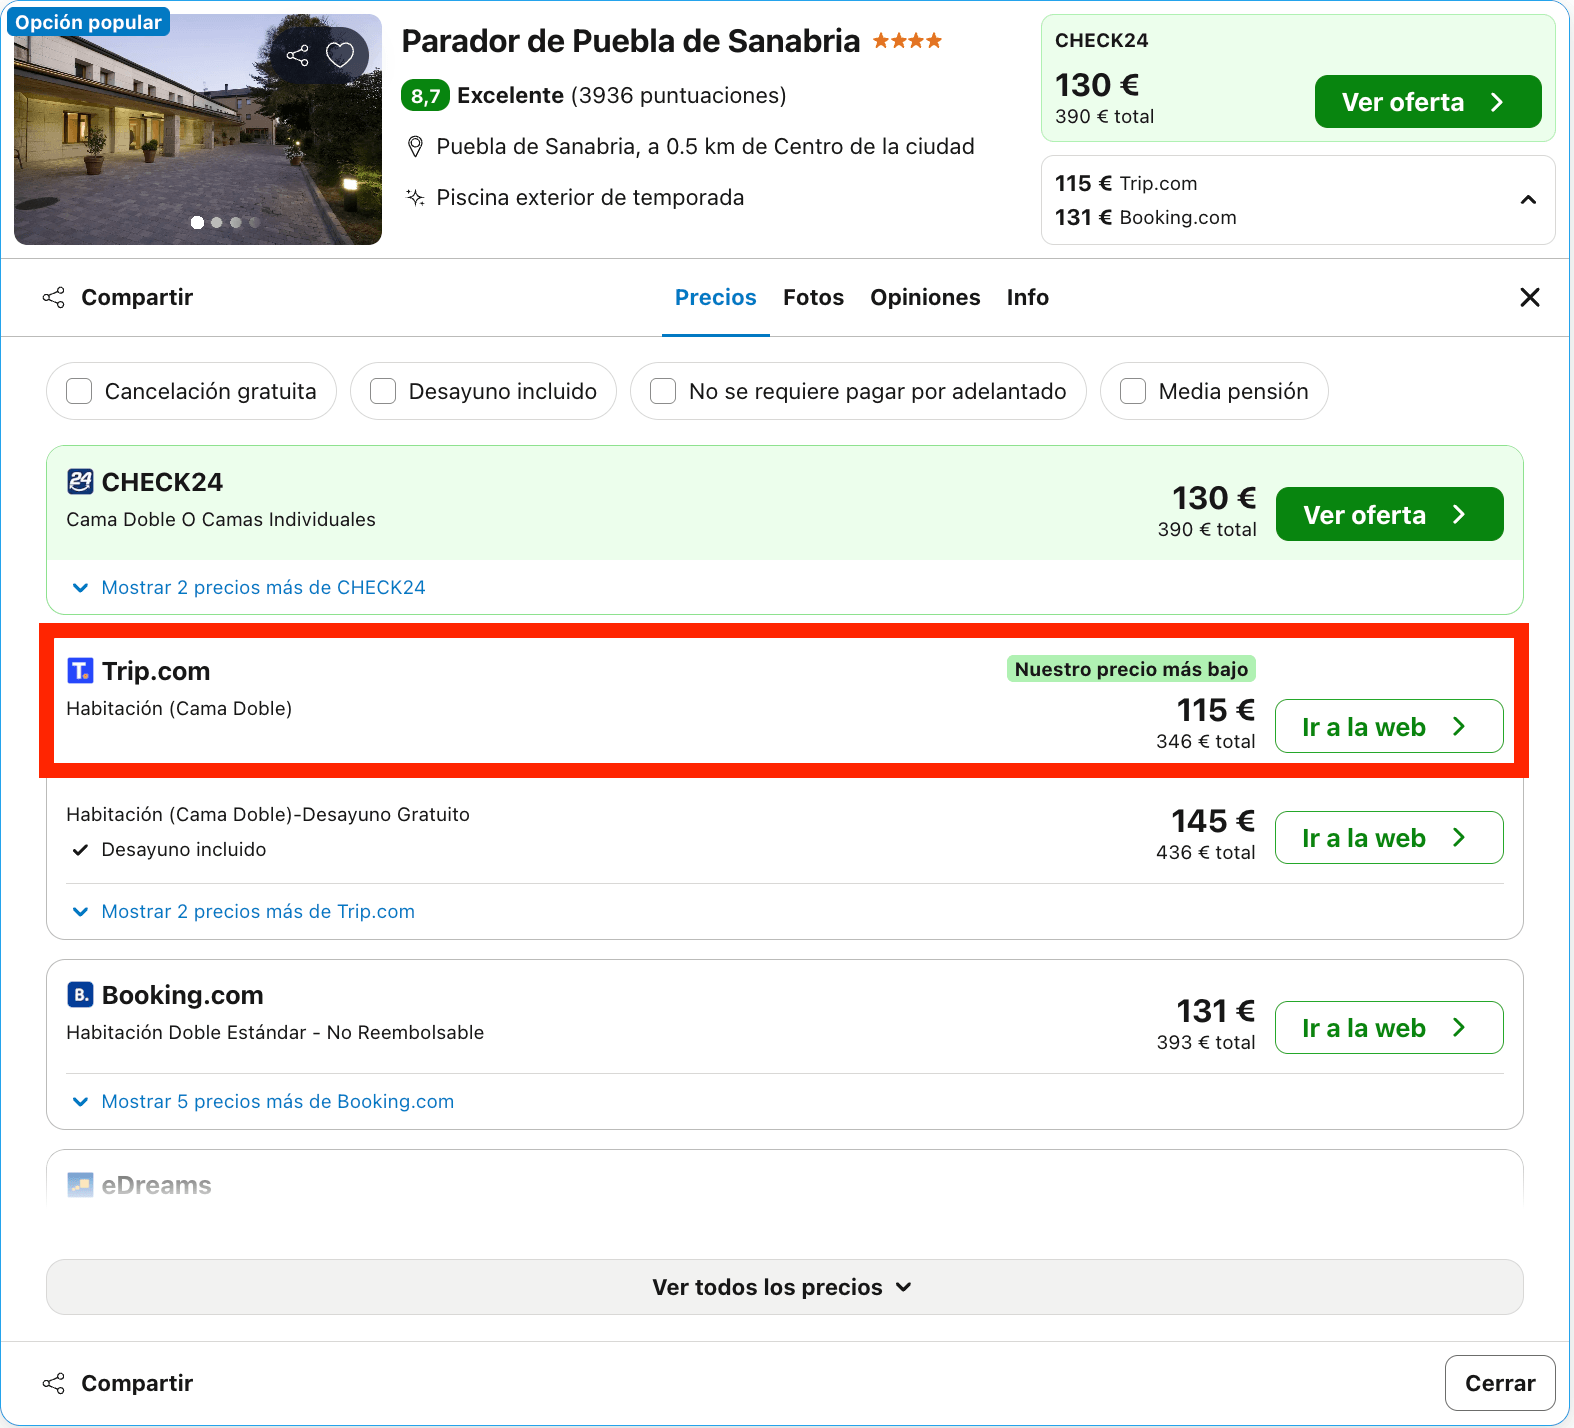Click the Trip.com logo icon
1574x1428 pixels.
80,670
